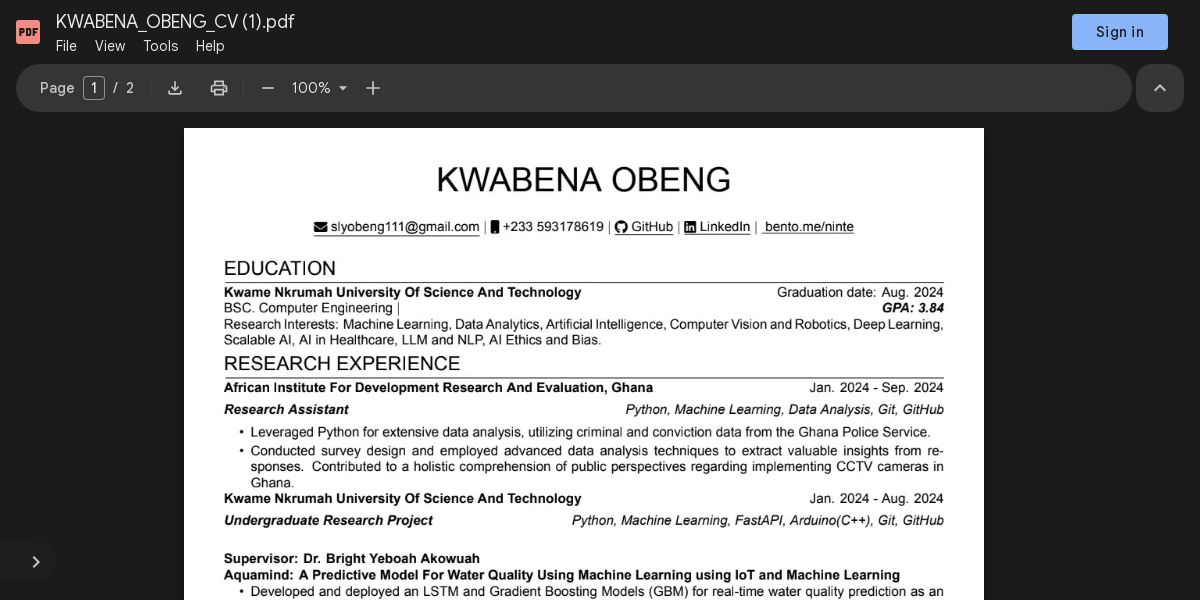Click the Sign in button
This screenshot has height=600, width=1200.
tap(1120, 32)
